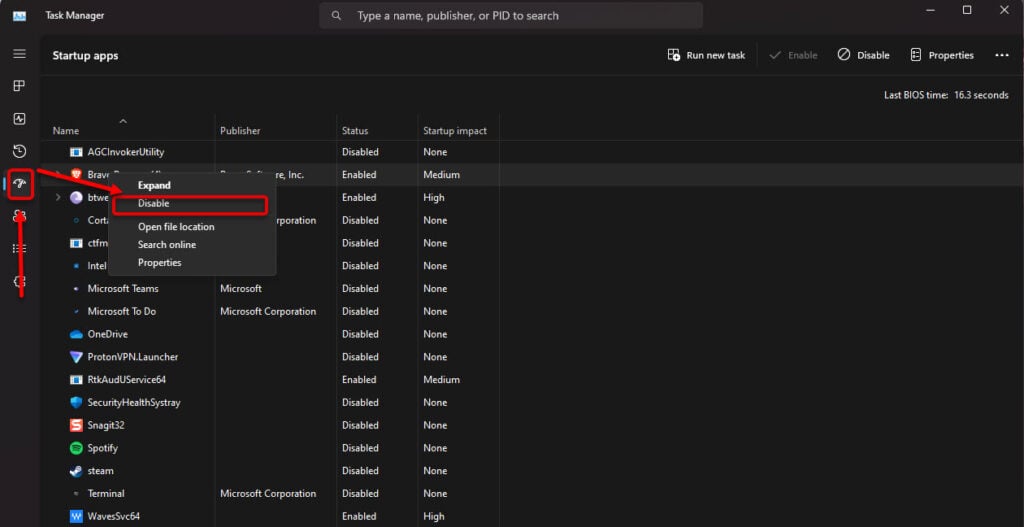This screenshot has width=1024, height=527.
Task: Choose Properties in context menu
Action: click(159, 263)
